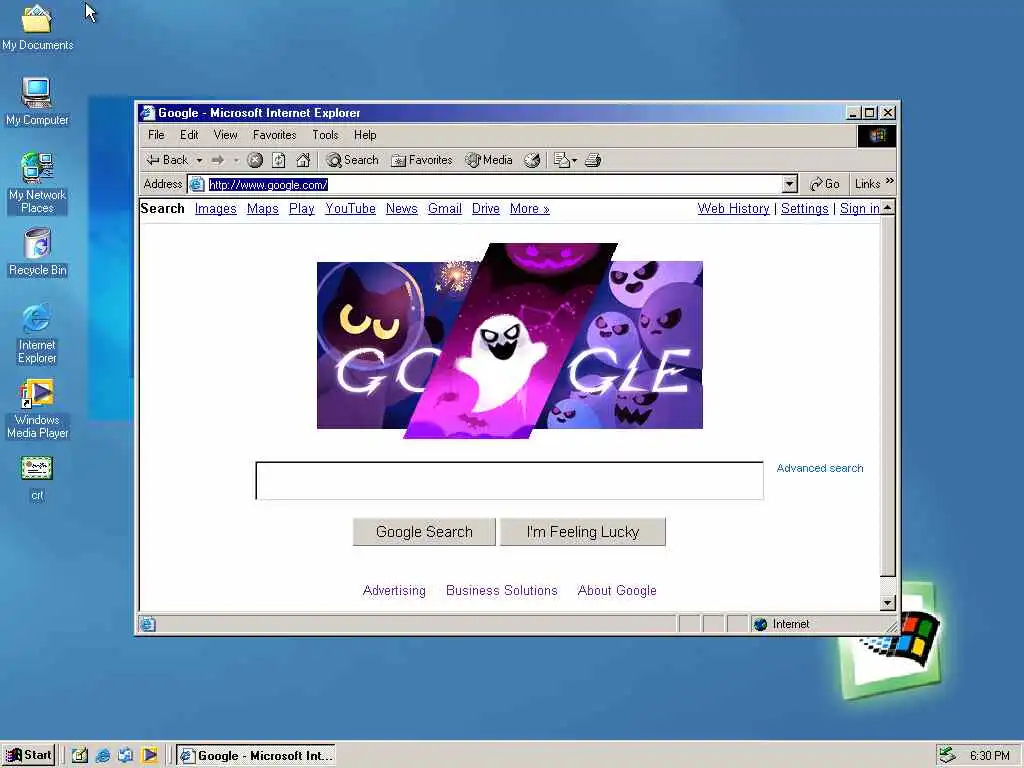Screen dimensions: 1024x768
Task: Open the Maps link
Action: tap(263, 209)
